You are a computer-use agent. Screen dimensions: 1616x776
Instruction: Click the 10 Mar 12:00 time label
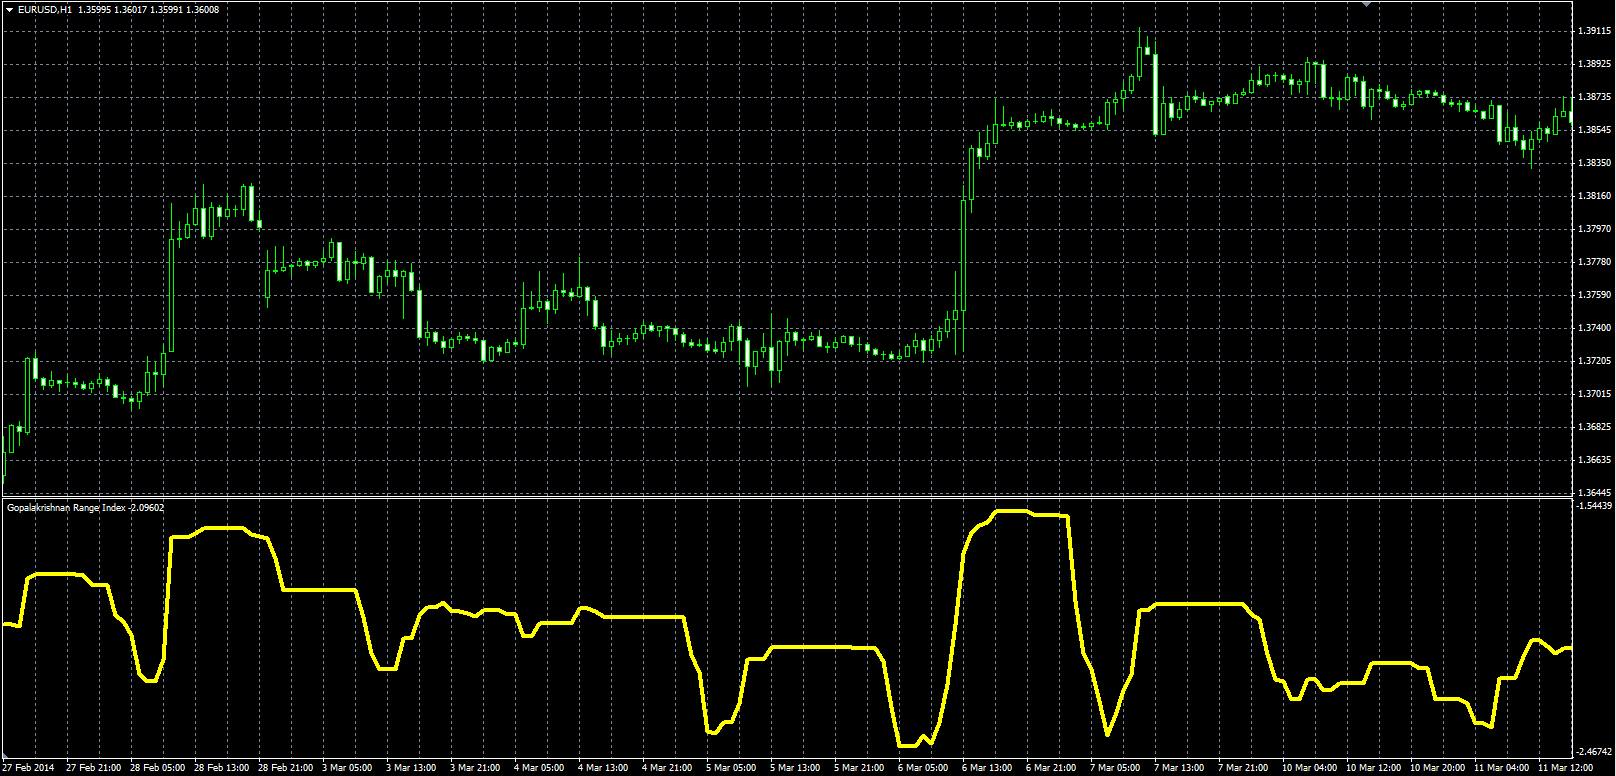[1374, 768]
